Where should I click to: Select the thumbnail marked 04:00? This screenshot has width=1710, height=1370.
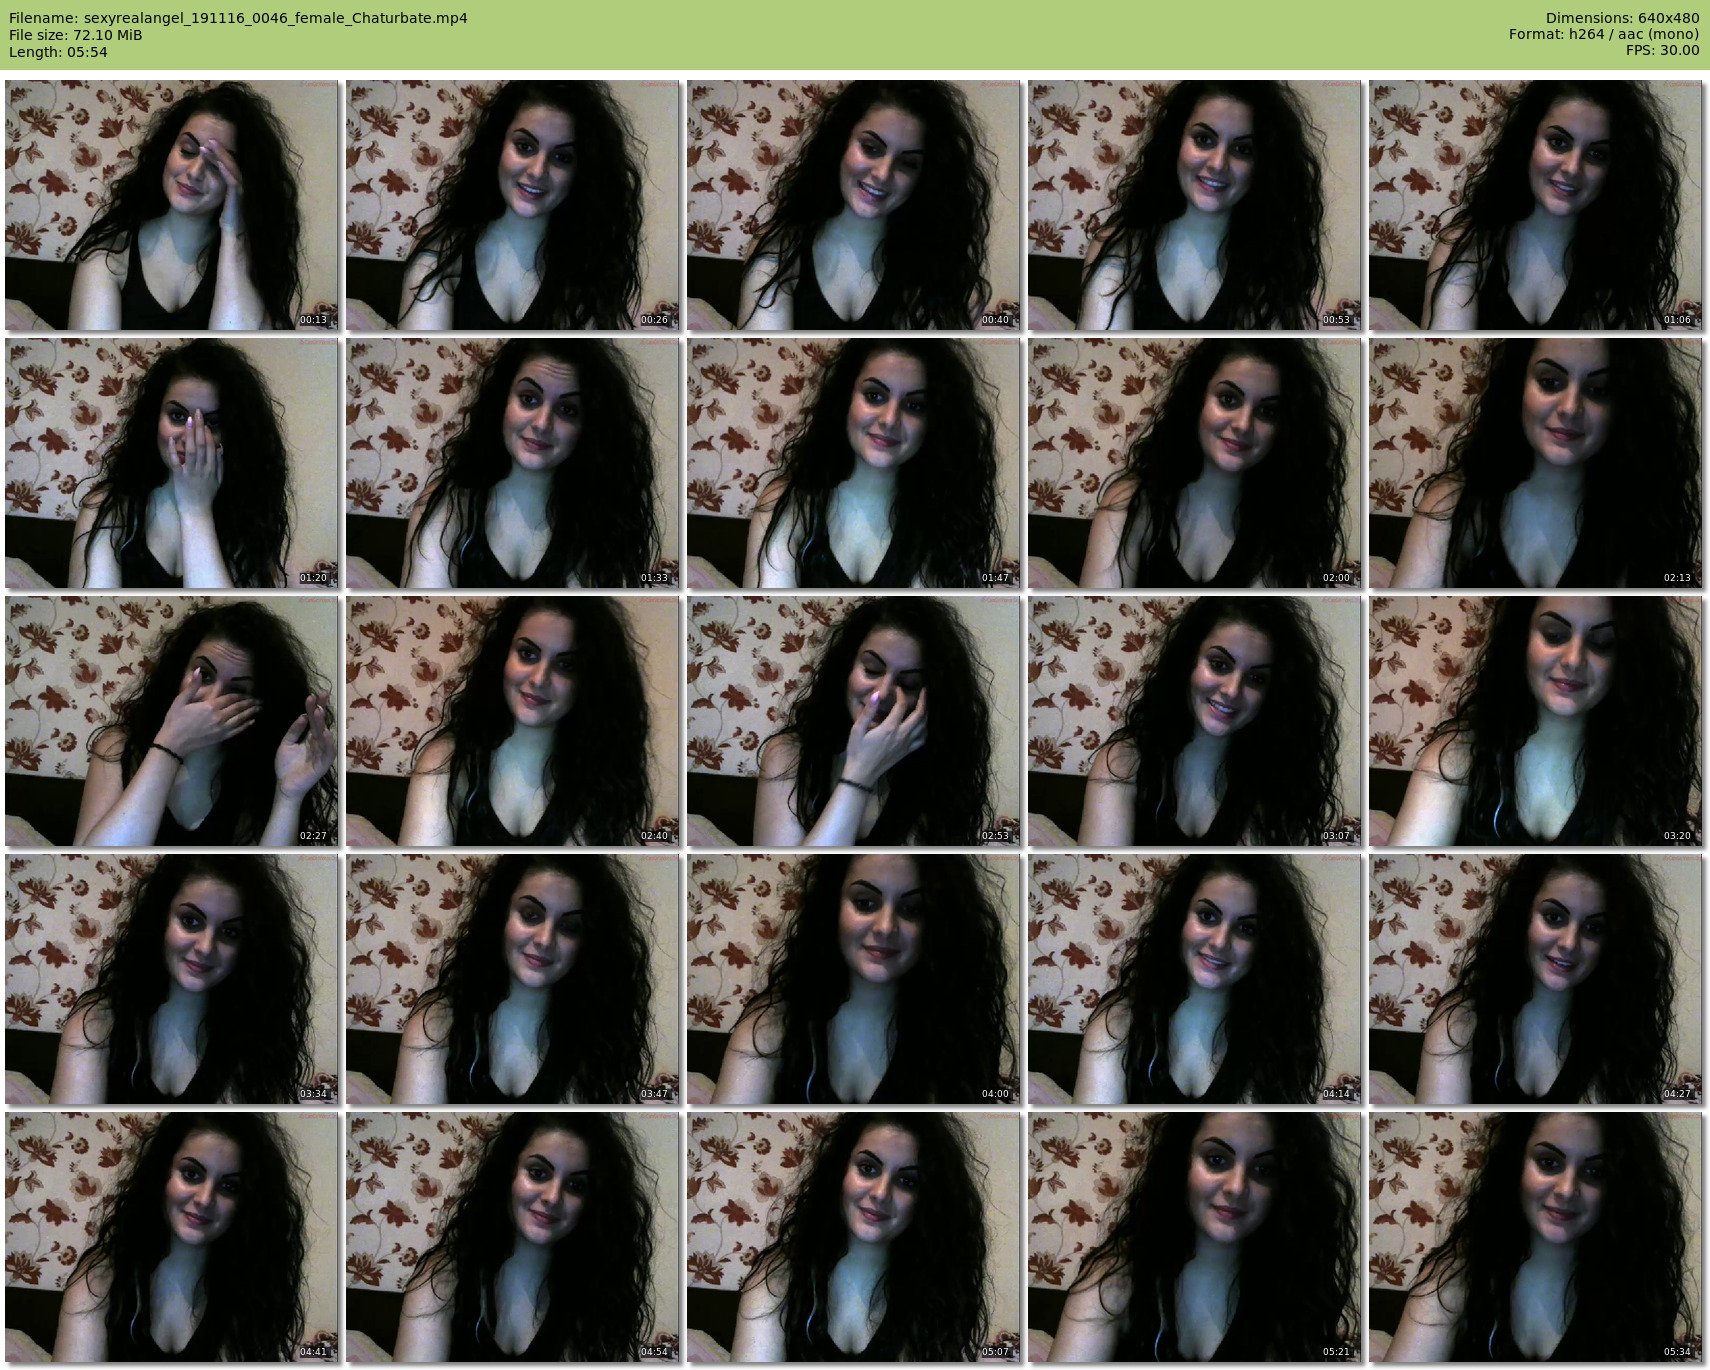click(x=853, y=979)
